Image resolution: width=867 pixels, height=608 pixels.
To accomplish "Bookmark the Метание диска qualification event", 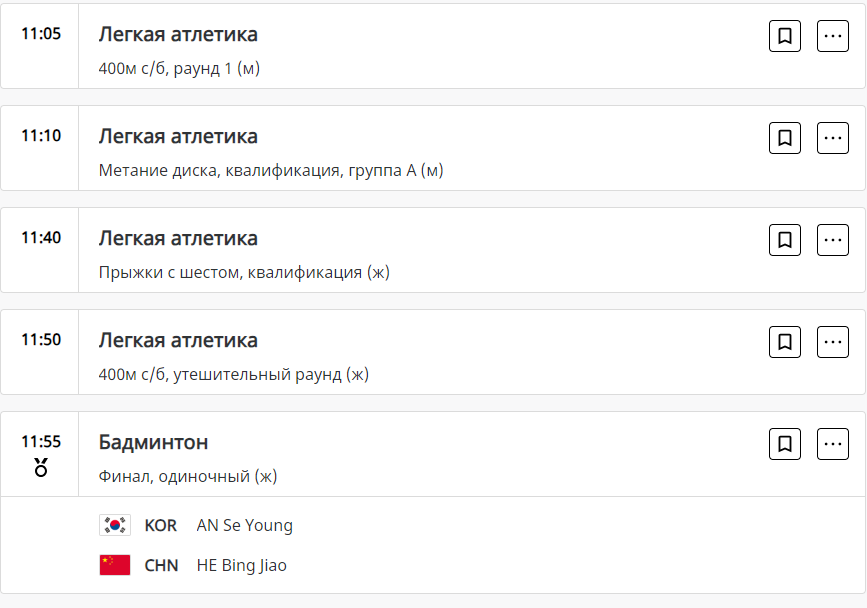I will pos(785,138).
